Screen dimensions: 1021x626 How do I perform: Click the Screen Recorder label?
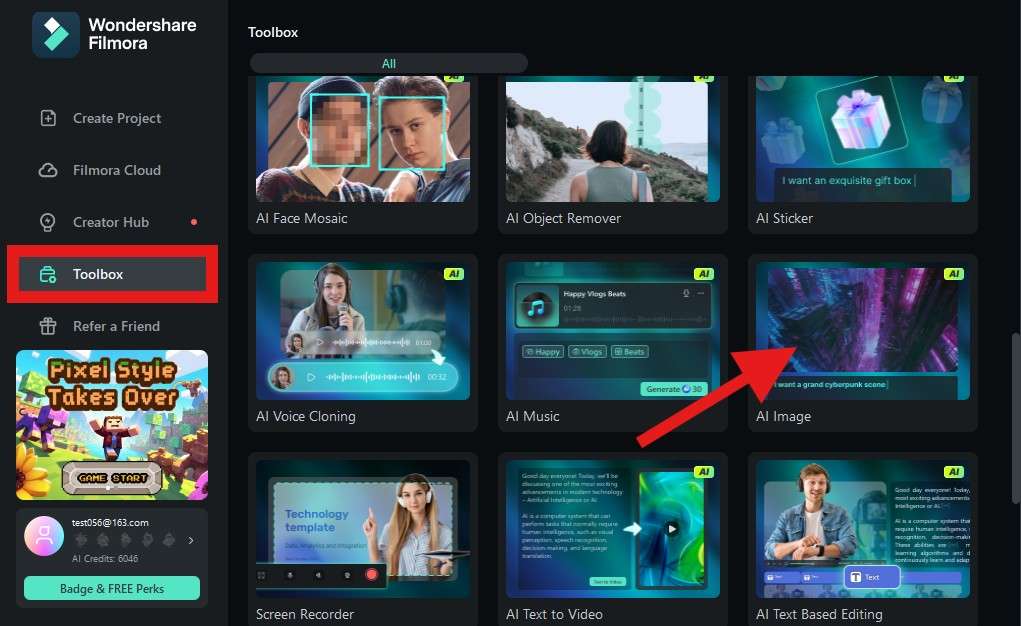(x=305, y=614)
